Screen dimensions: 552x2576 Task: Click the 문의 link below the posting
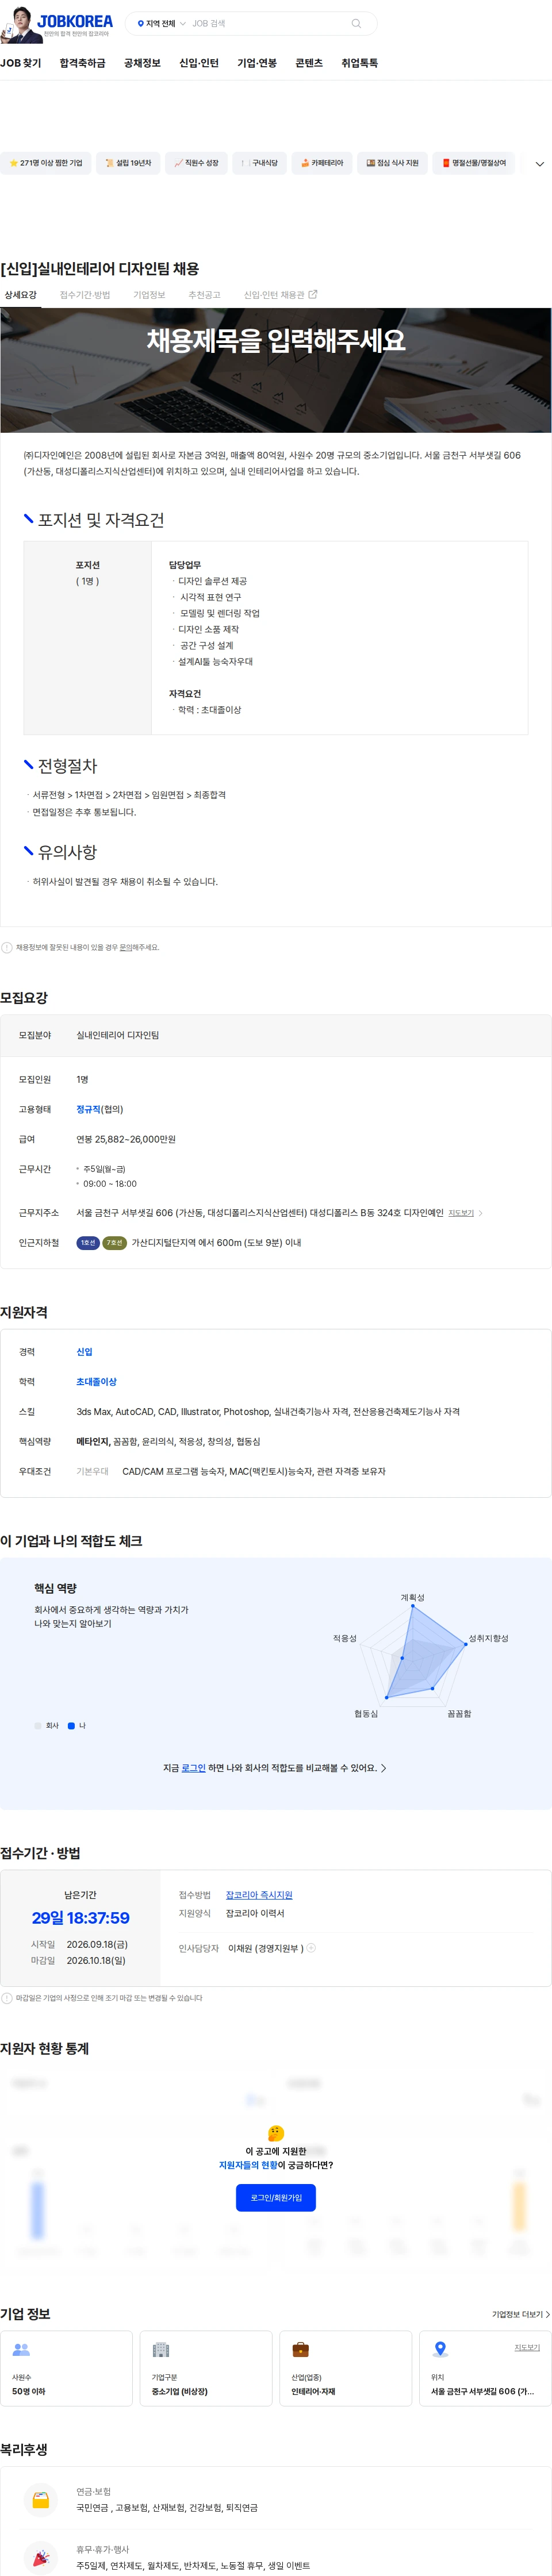[x=125, y=947]
